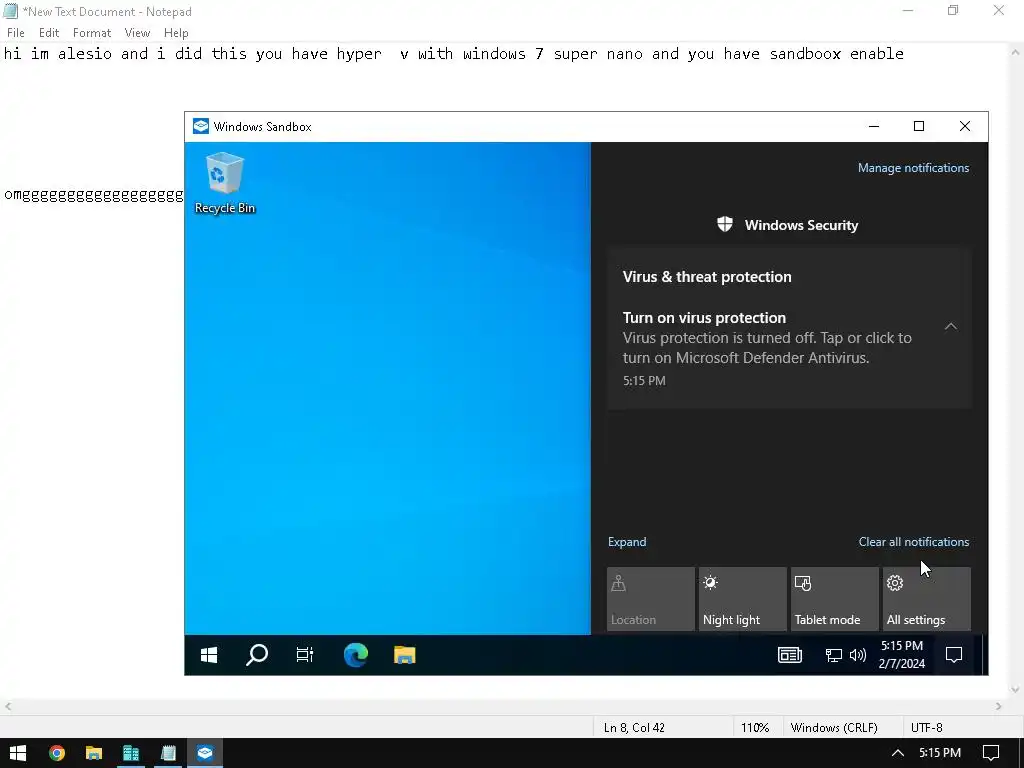
Task: Click Notepad vertical scrollbar down arrow
Action: point(1015,690)
